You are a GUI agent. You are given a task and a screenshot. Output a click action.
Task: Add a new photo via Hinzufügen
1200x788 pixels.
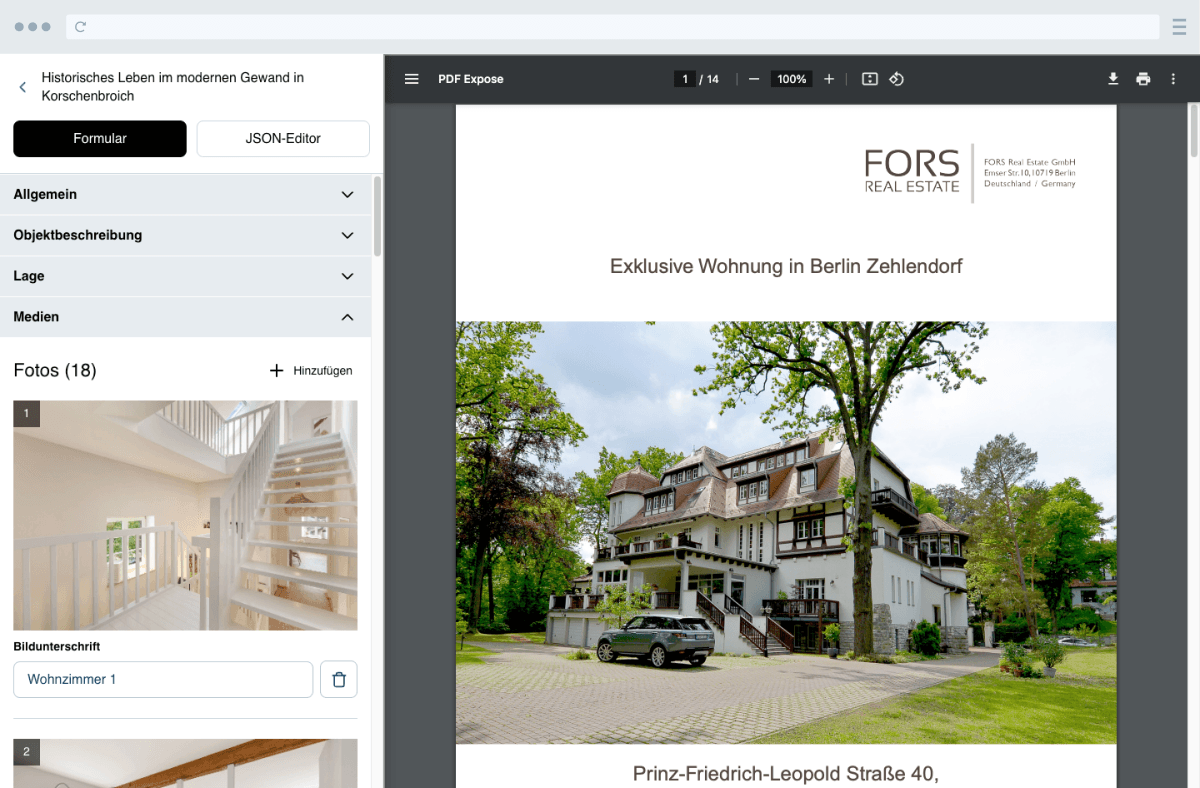click(310, 370)
